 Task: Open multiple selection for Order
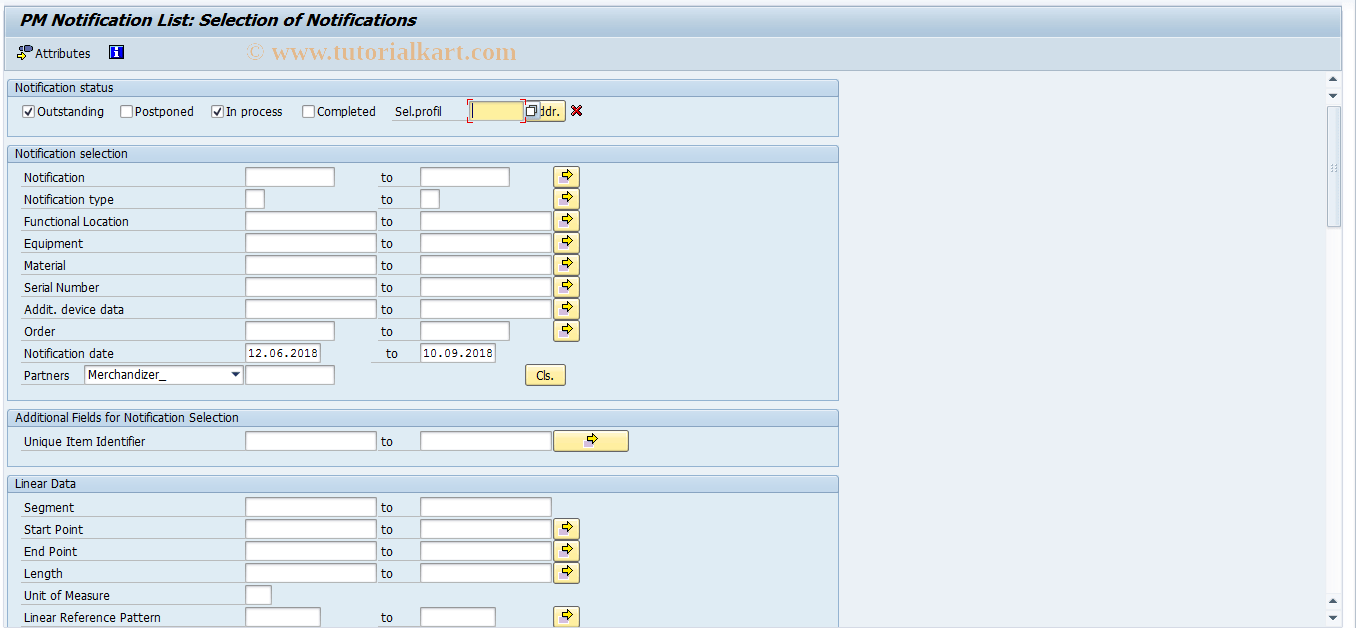pos(566,330)
